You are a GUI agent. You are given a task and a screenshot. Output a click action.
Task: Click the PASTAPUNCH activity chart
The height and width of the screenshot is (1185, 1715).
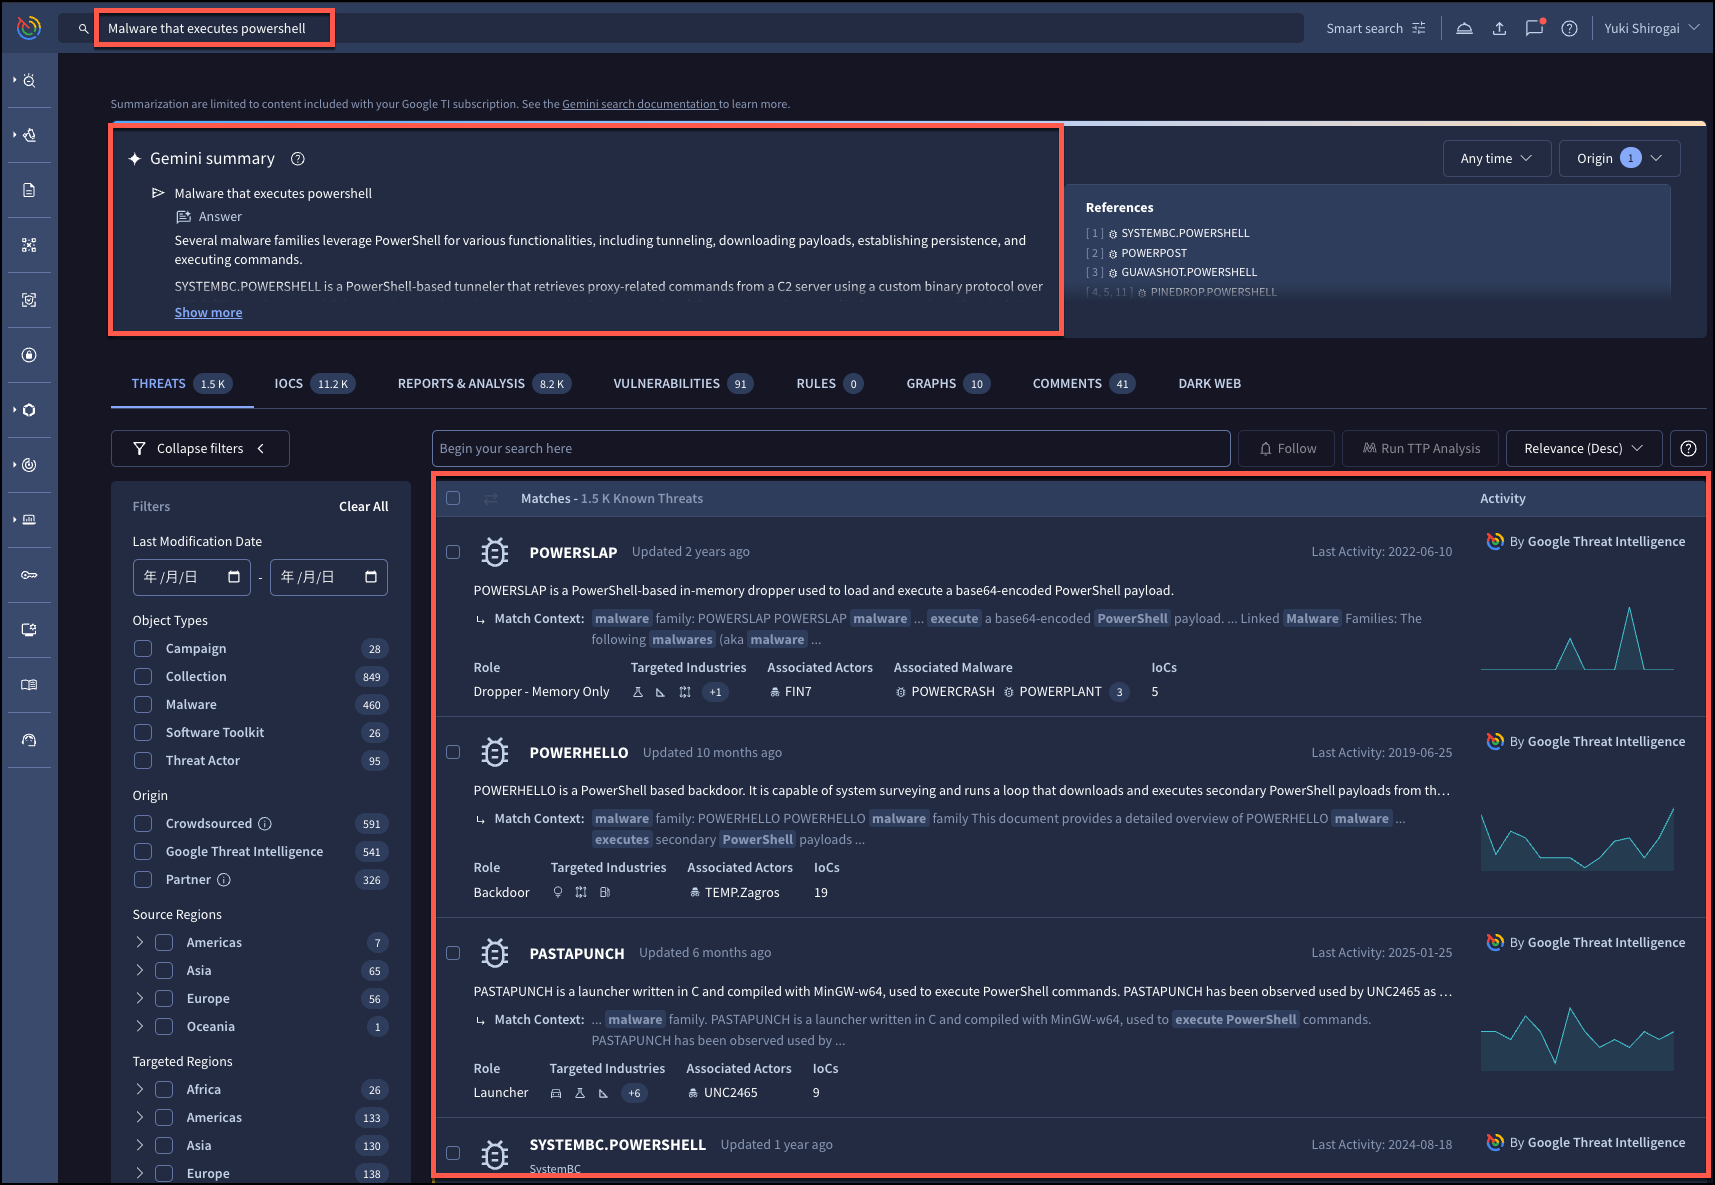[x=1577, y=1038]
